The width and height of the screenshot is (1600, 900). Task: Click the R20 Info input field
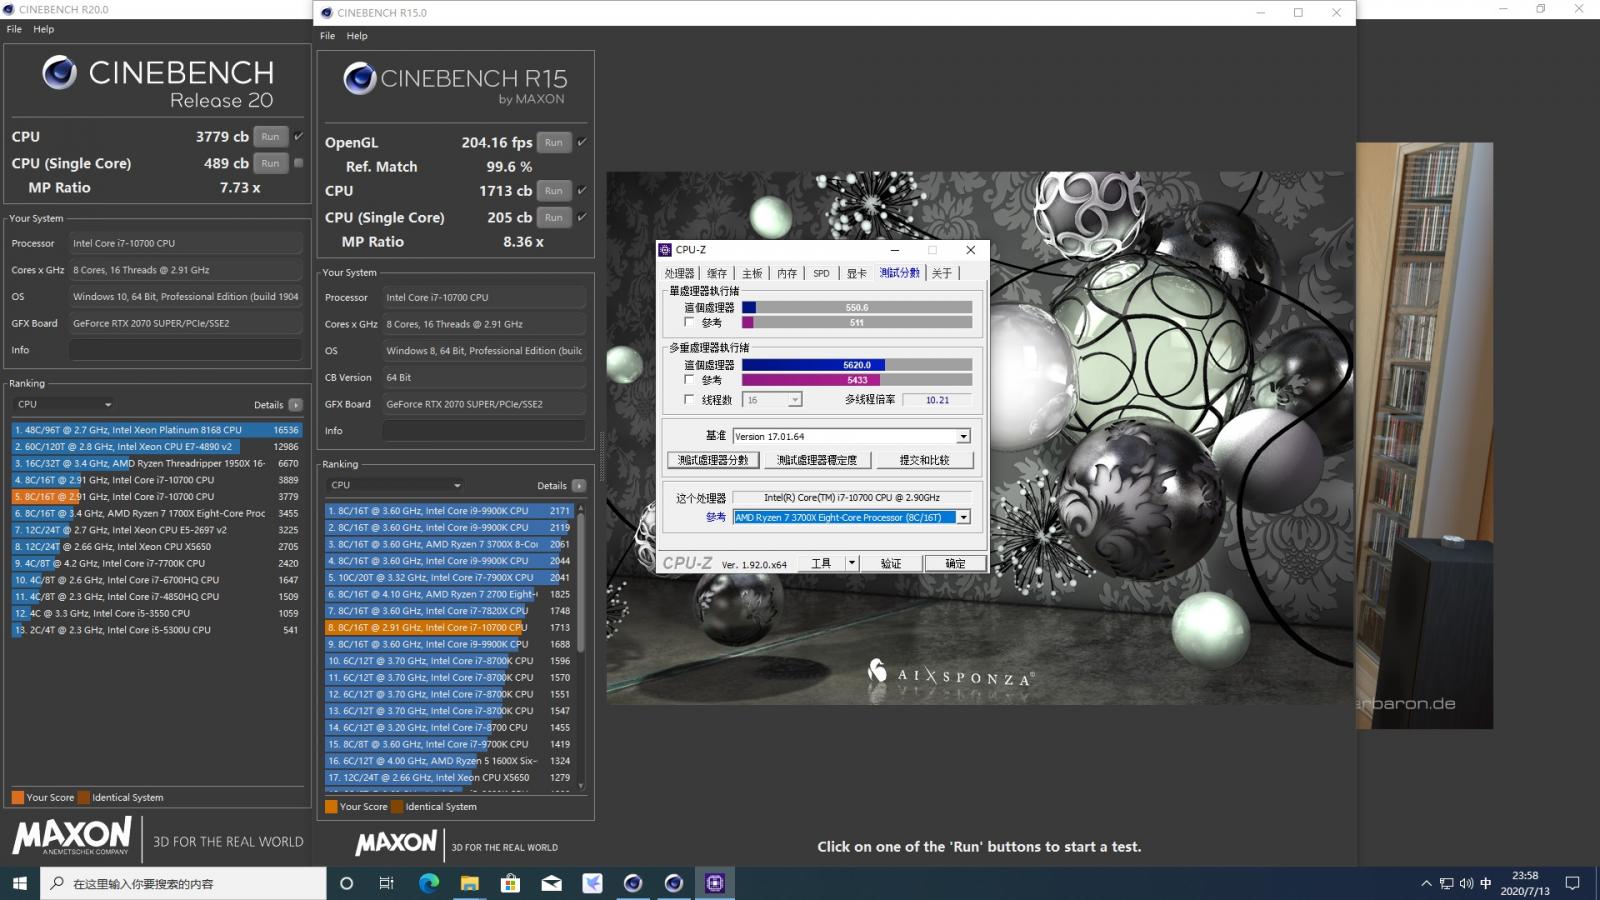coord(185,350)
